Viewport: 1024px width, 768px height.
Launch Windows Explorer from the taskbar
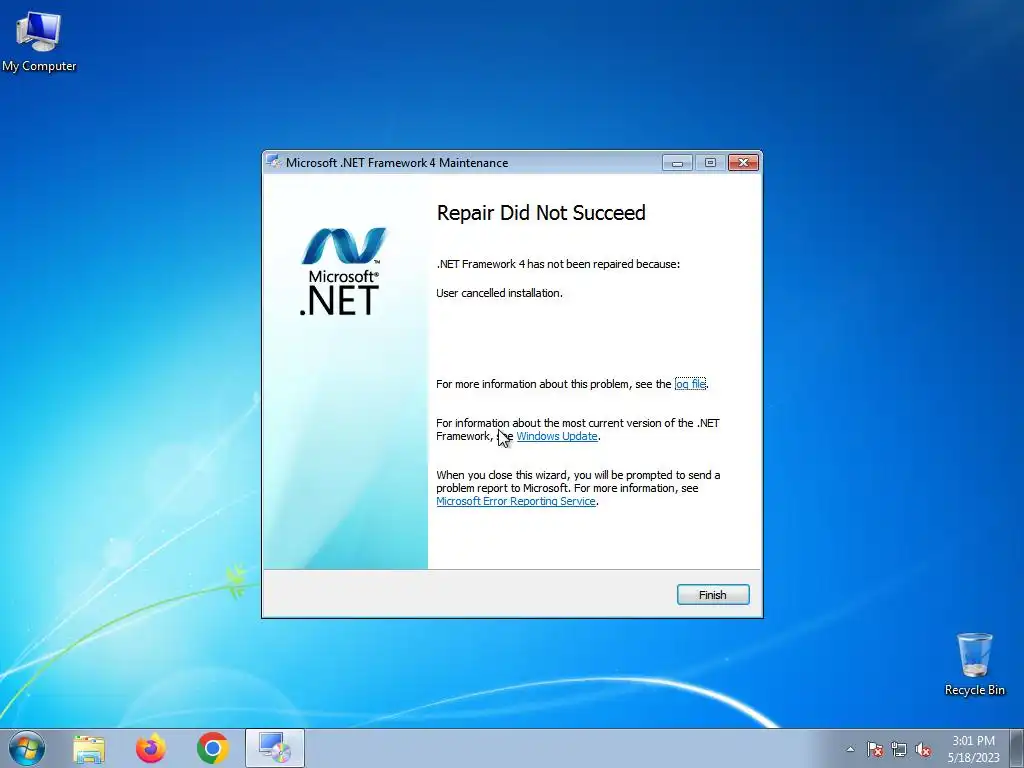pyautogui.click(x=89, y=748)
